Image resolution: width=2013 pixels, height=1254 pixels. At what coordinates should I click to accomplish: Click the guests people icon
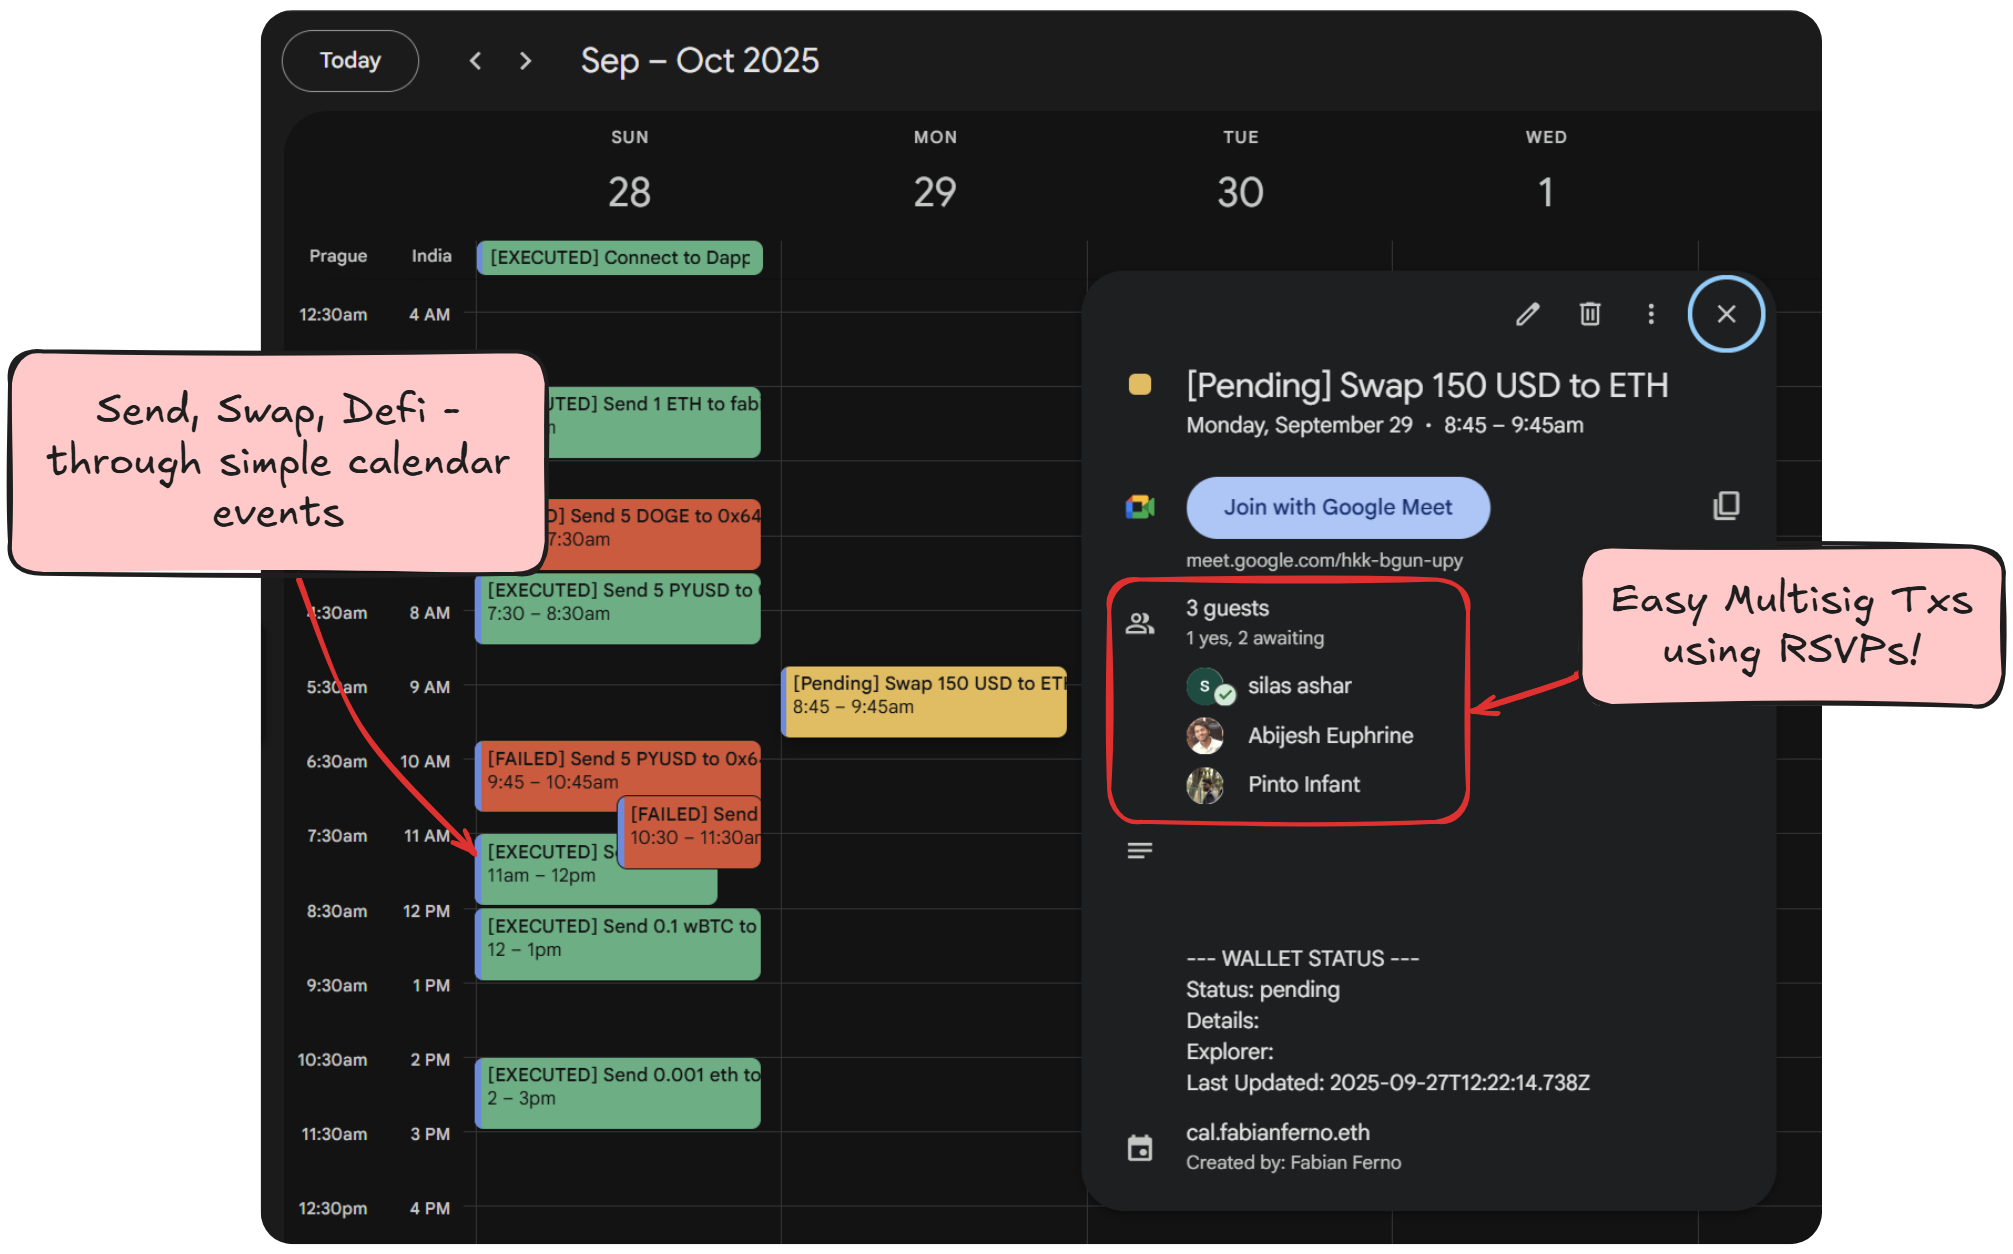tap(1140, 623)
